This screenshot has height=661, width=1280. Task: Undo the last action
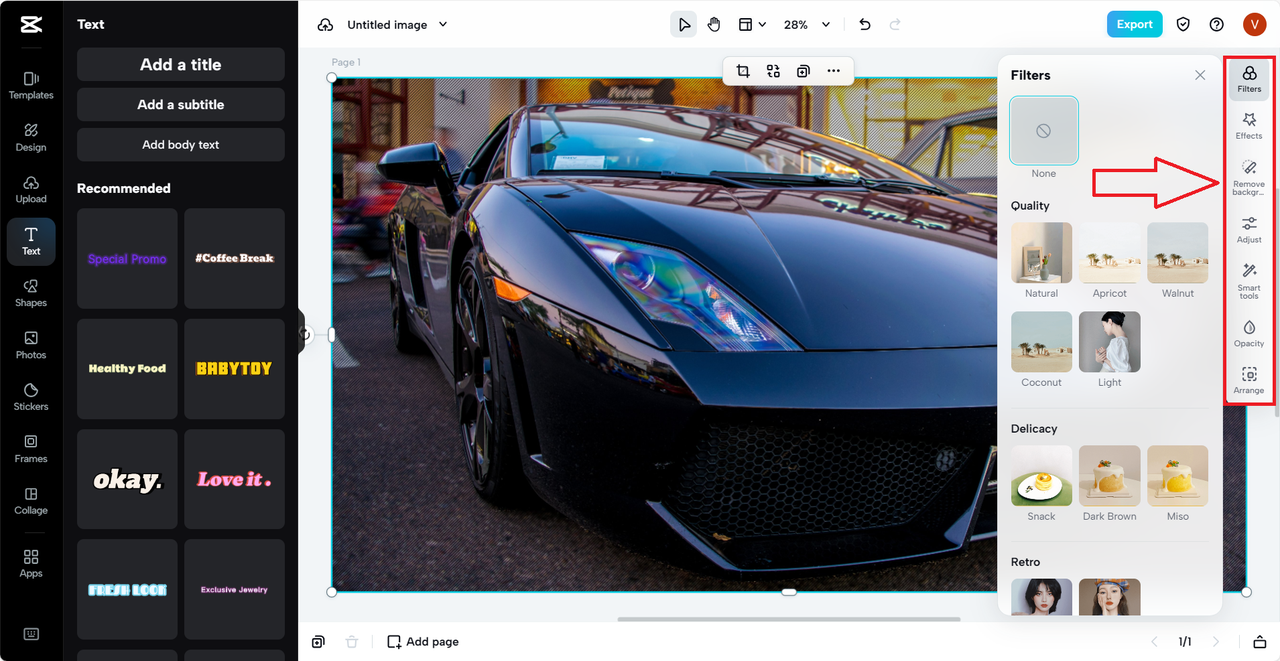pos(865,25)
